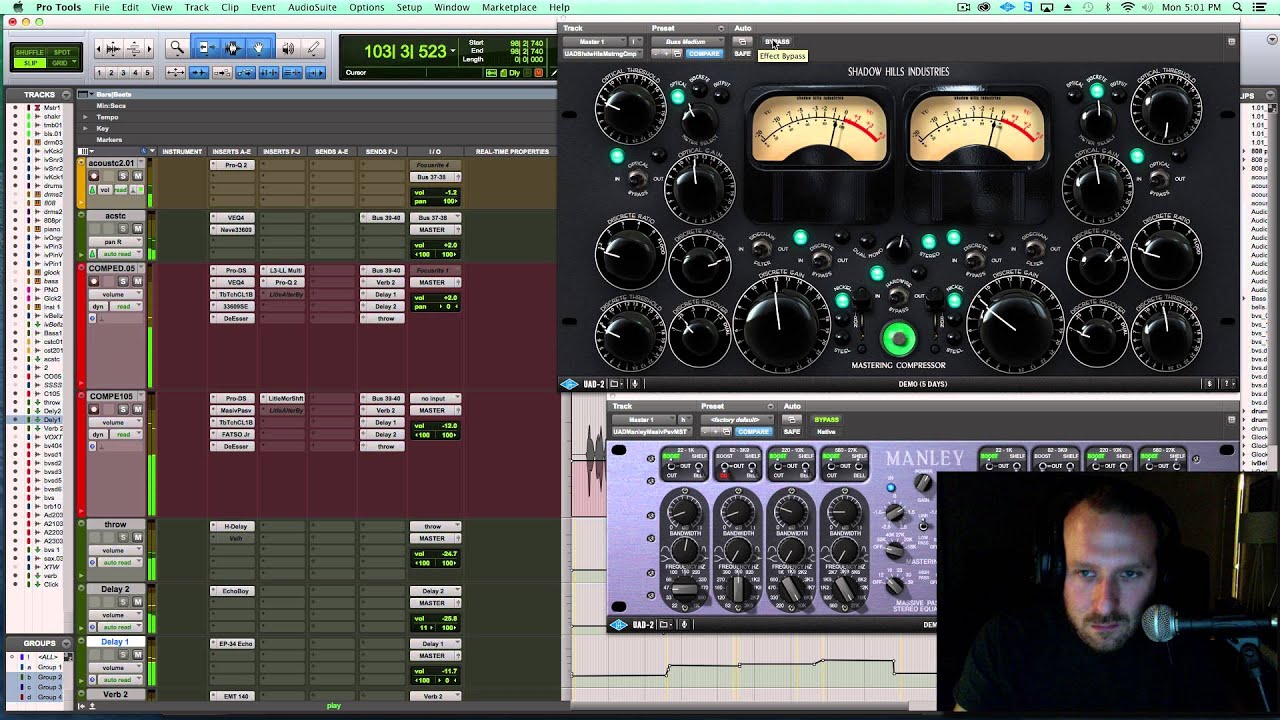The height and width of the screenshot is (720, 1280).
Task: Click zoom preset 1 button
Action: pos(99,72)
